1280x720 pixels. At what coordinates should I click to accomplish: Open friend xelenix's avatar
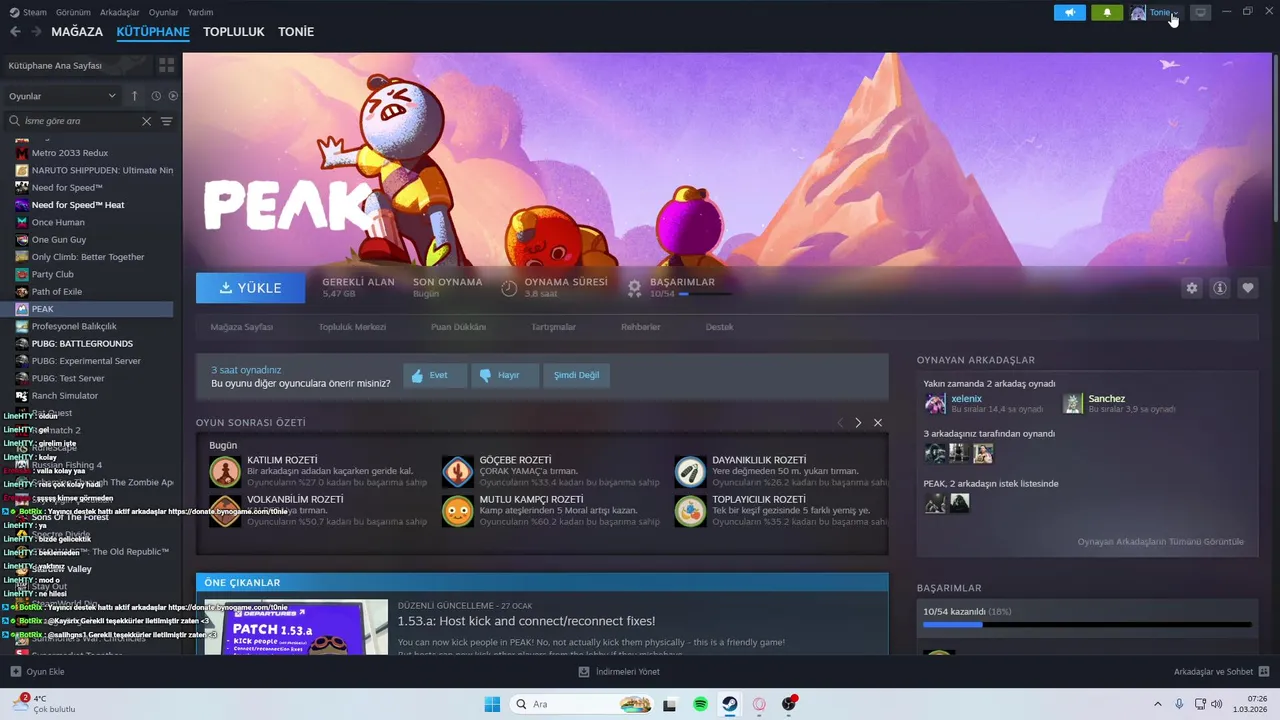[935, 403]
